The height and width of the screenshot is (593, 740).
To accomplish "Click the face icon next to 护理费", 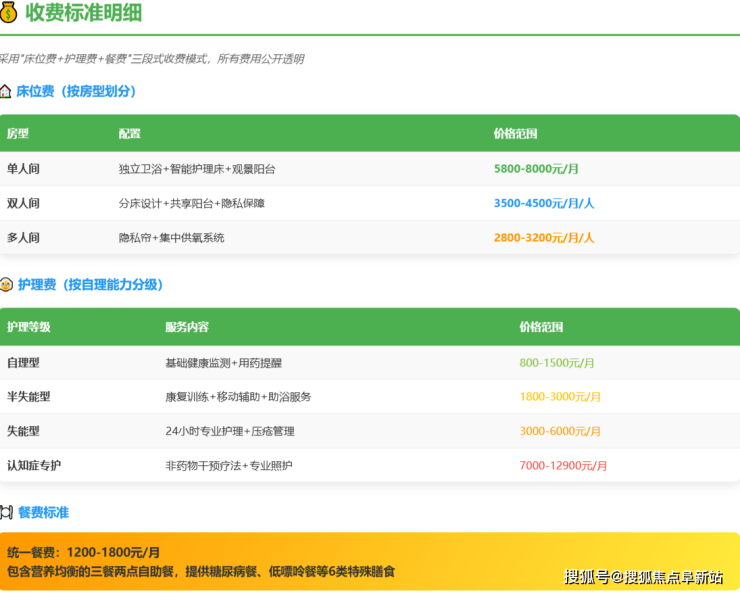I will coord(6,285).
